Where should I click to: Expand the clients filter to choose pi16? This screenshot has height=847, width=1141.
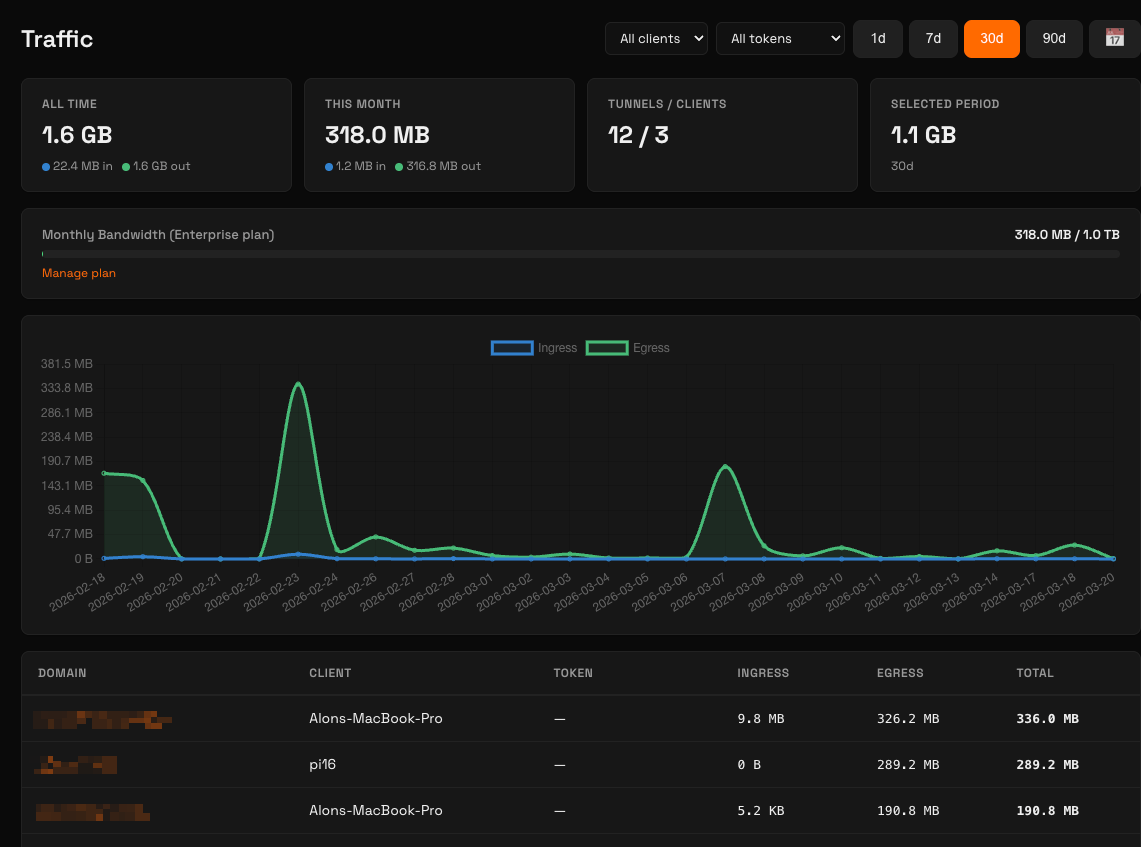click(x=656, y=38)
